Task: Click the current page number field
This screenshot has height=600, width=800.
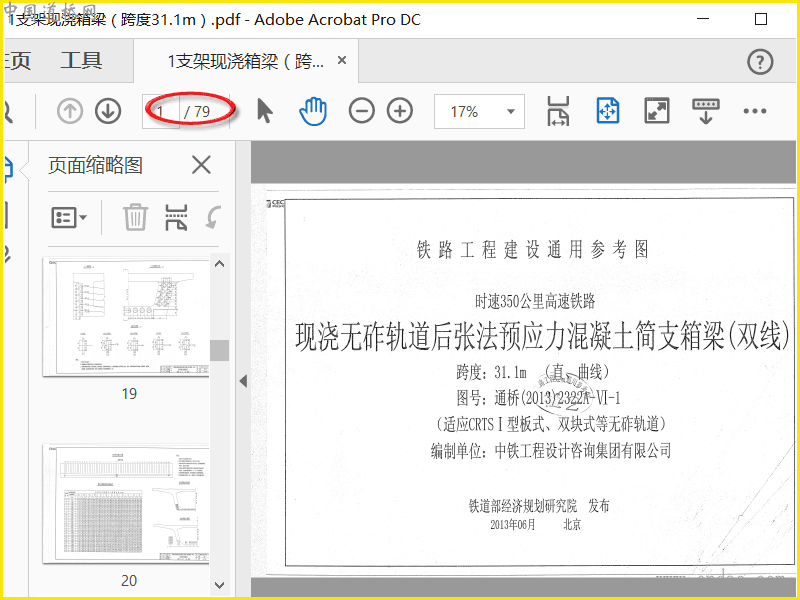Action: (161, 111)
